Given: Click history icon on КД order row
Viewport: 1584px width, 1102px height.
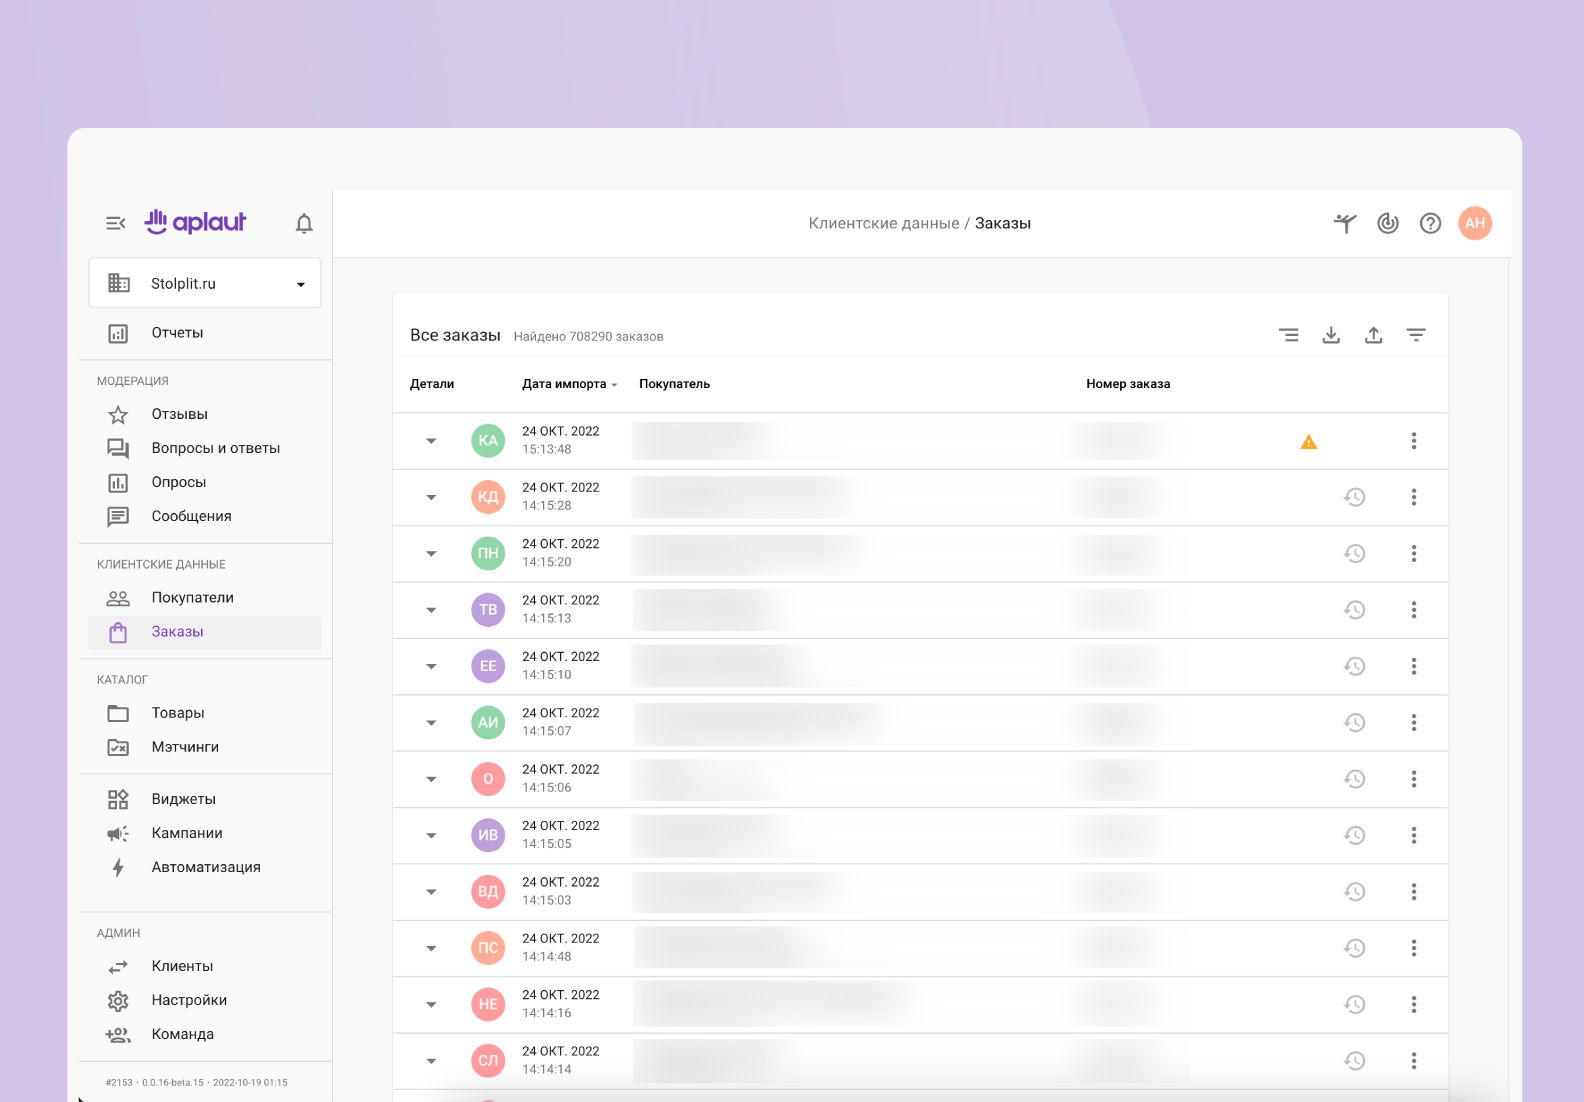Looking at the screenshot, I should coord(1354,497).
